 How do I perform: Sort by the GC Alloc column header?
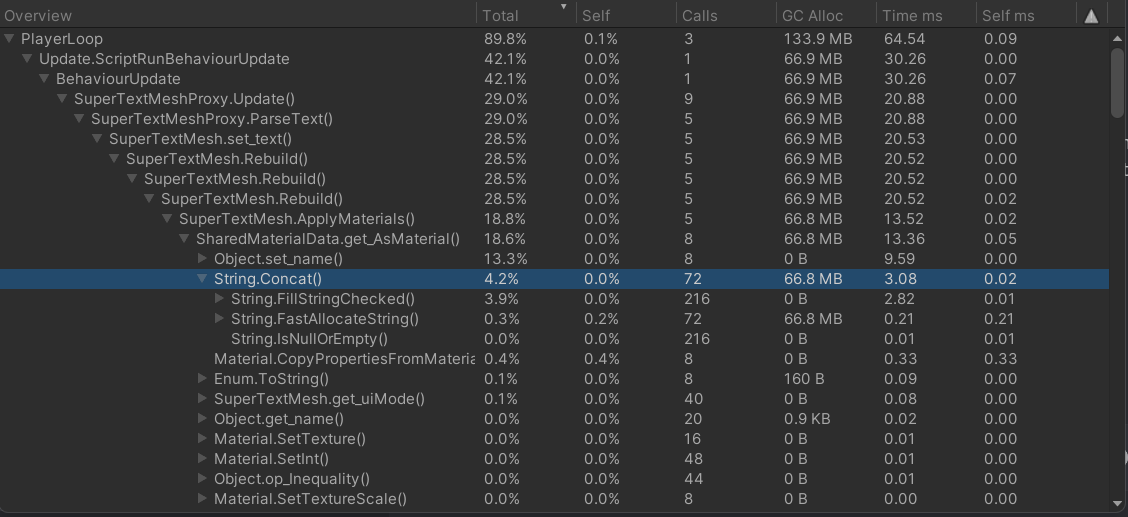pos(827,15)
